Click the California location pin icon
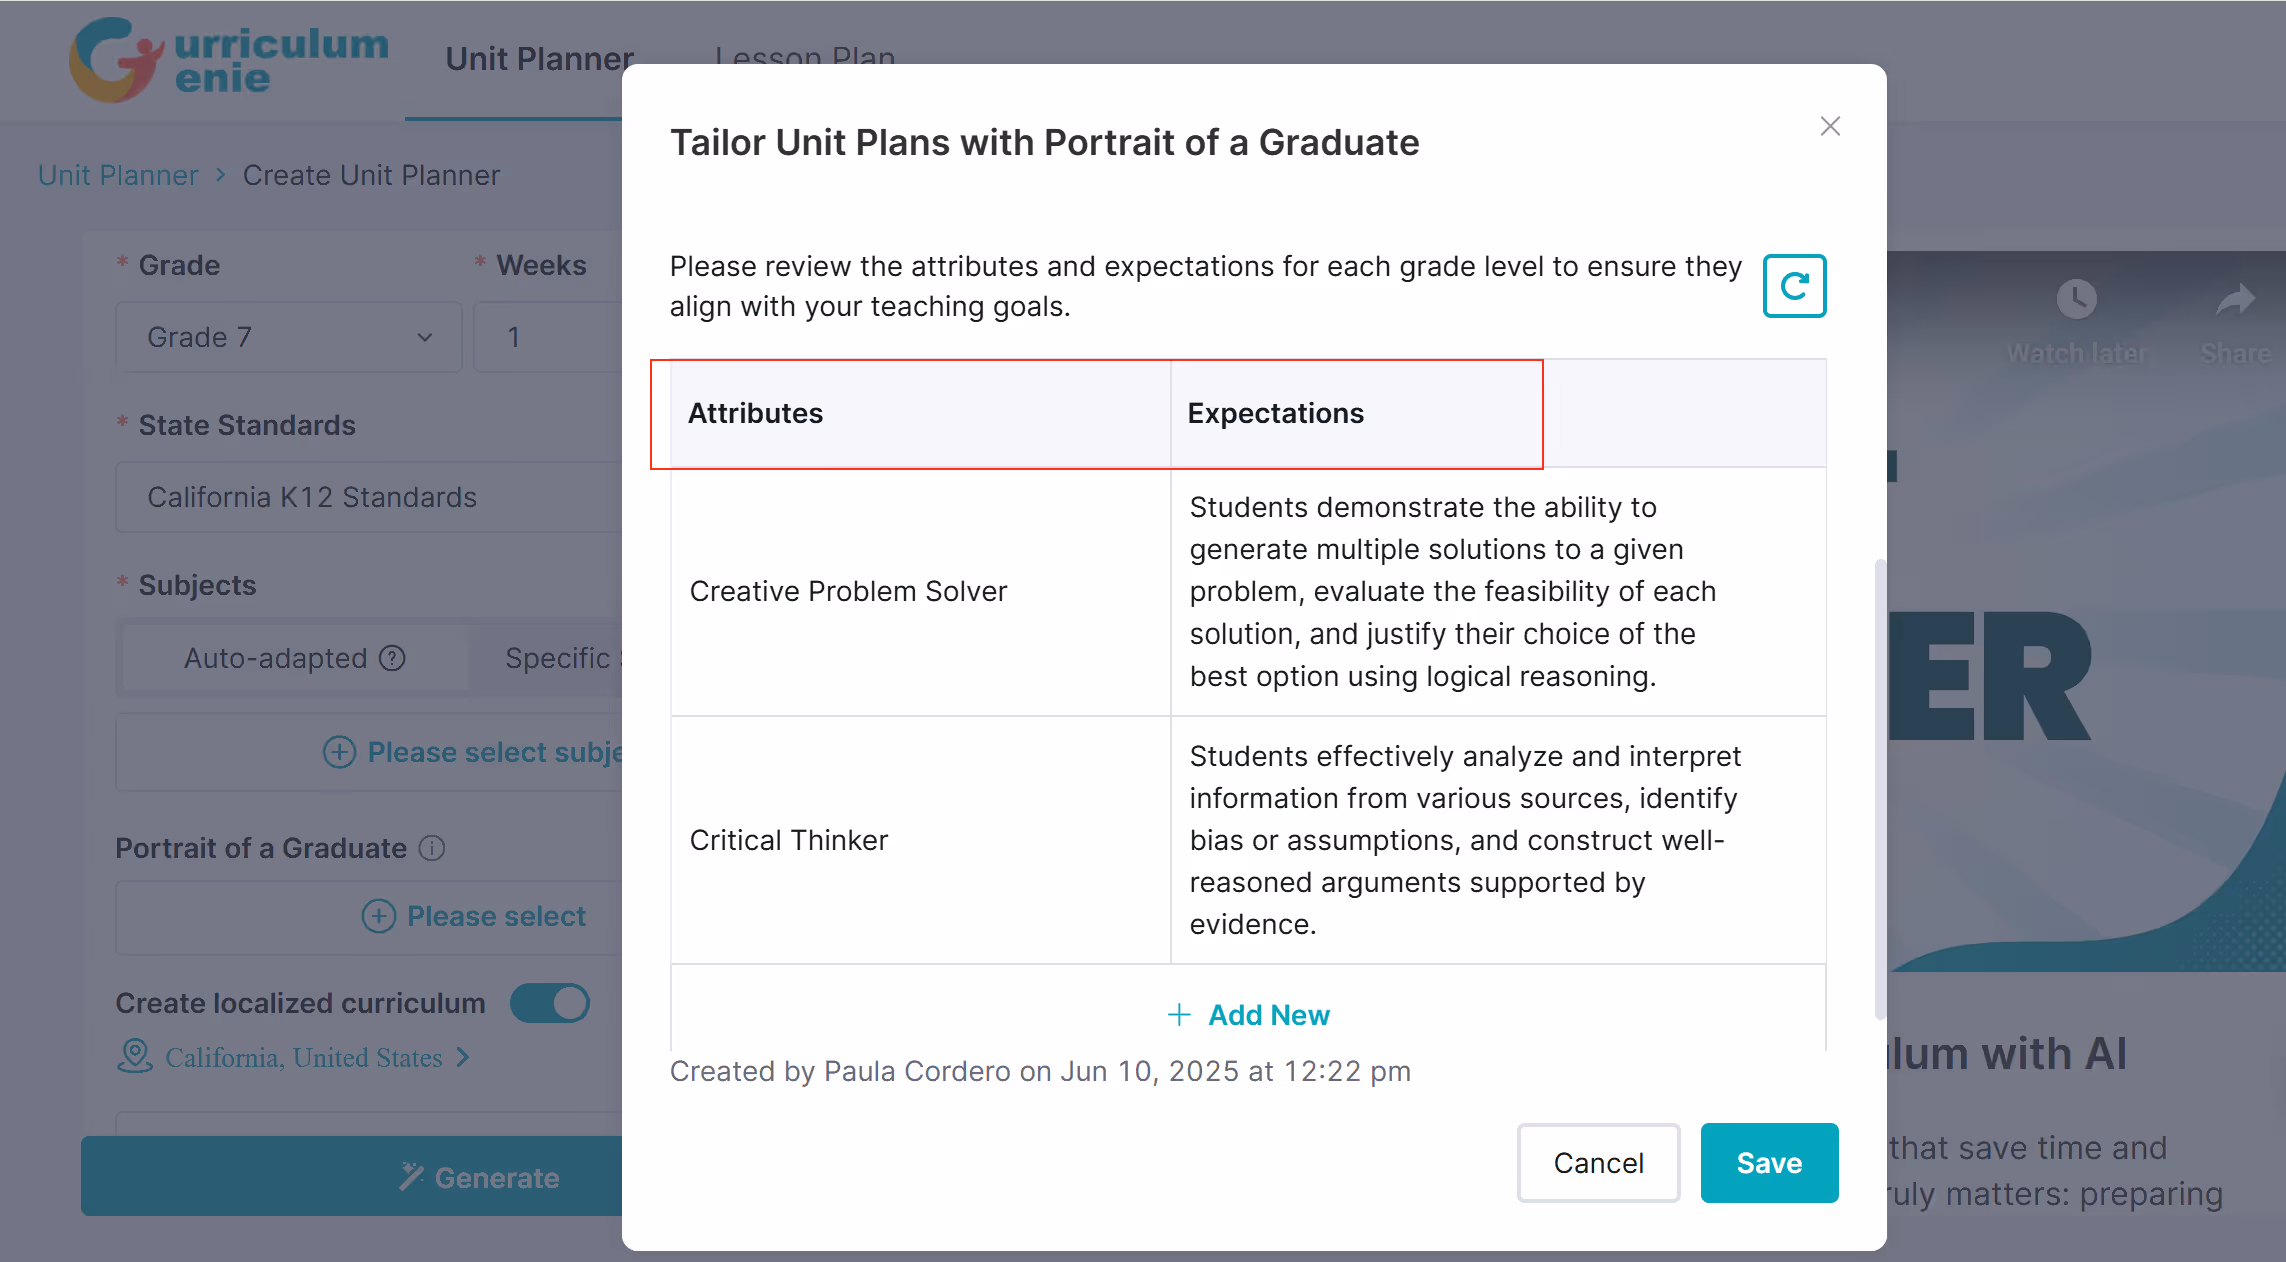Image resolution: width=2286 pixels, height=1262 pixels. coord(135,1056)
